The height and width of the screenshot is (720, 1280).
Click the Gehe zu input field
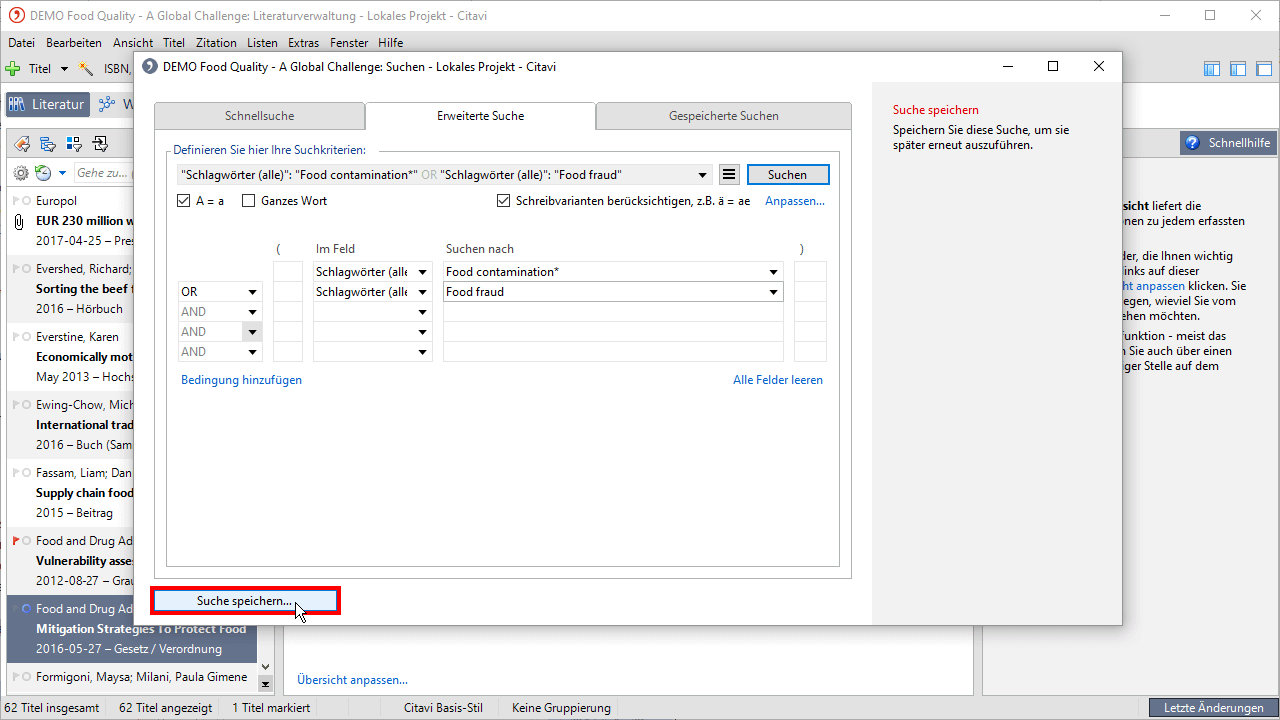point(100,173)
